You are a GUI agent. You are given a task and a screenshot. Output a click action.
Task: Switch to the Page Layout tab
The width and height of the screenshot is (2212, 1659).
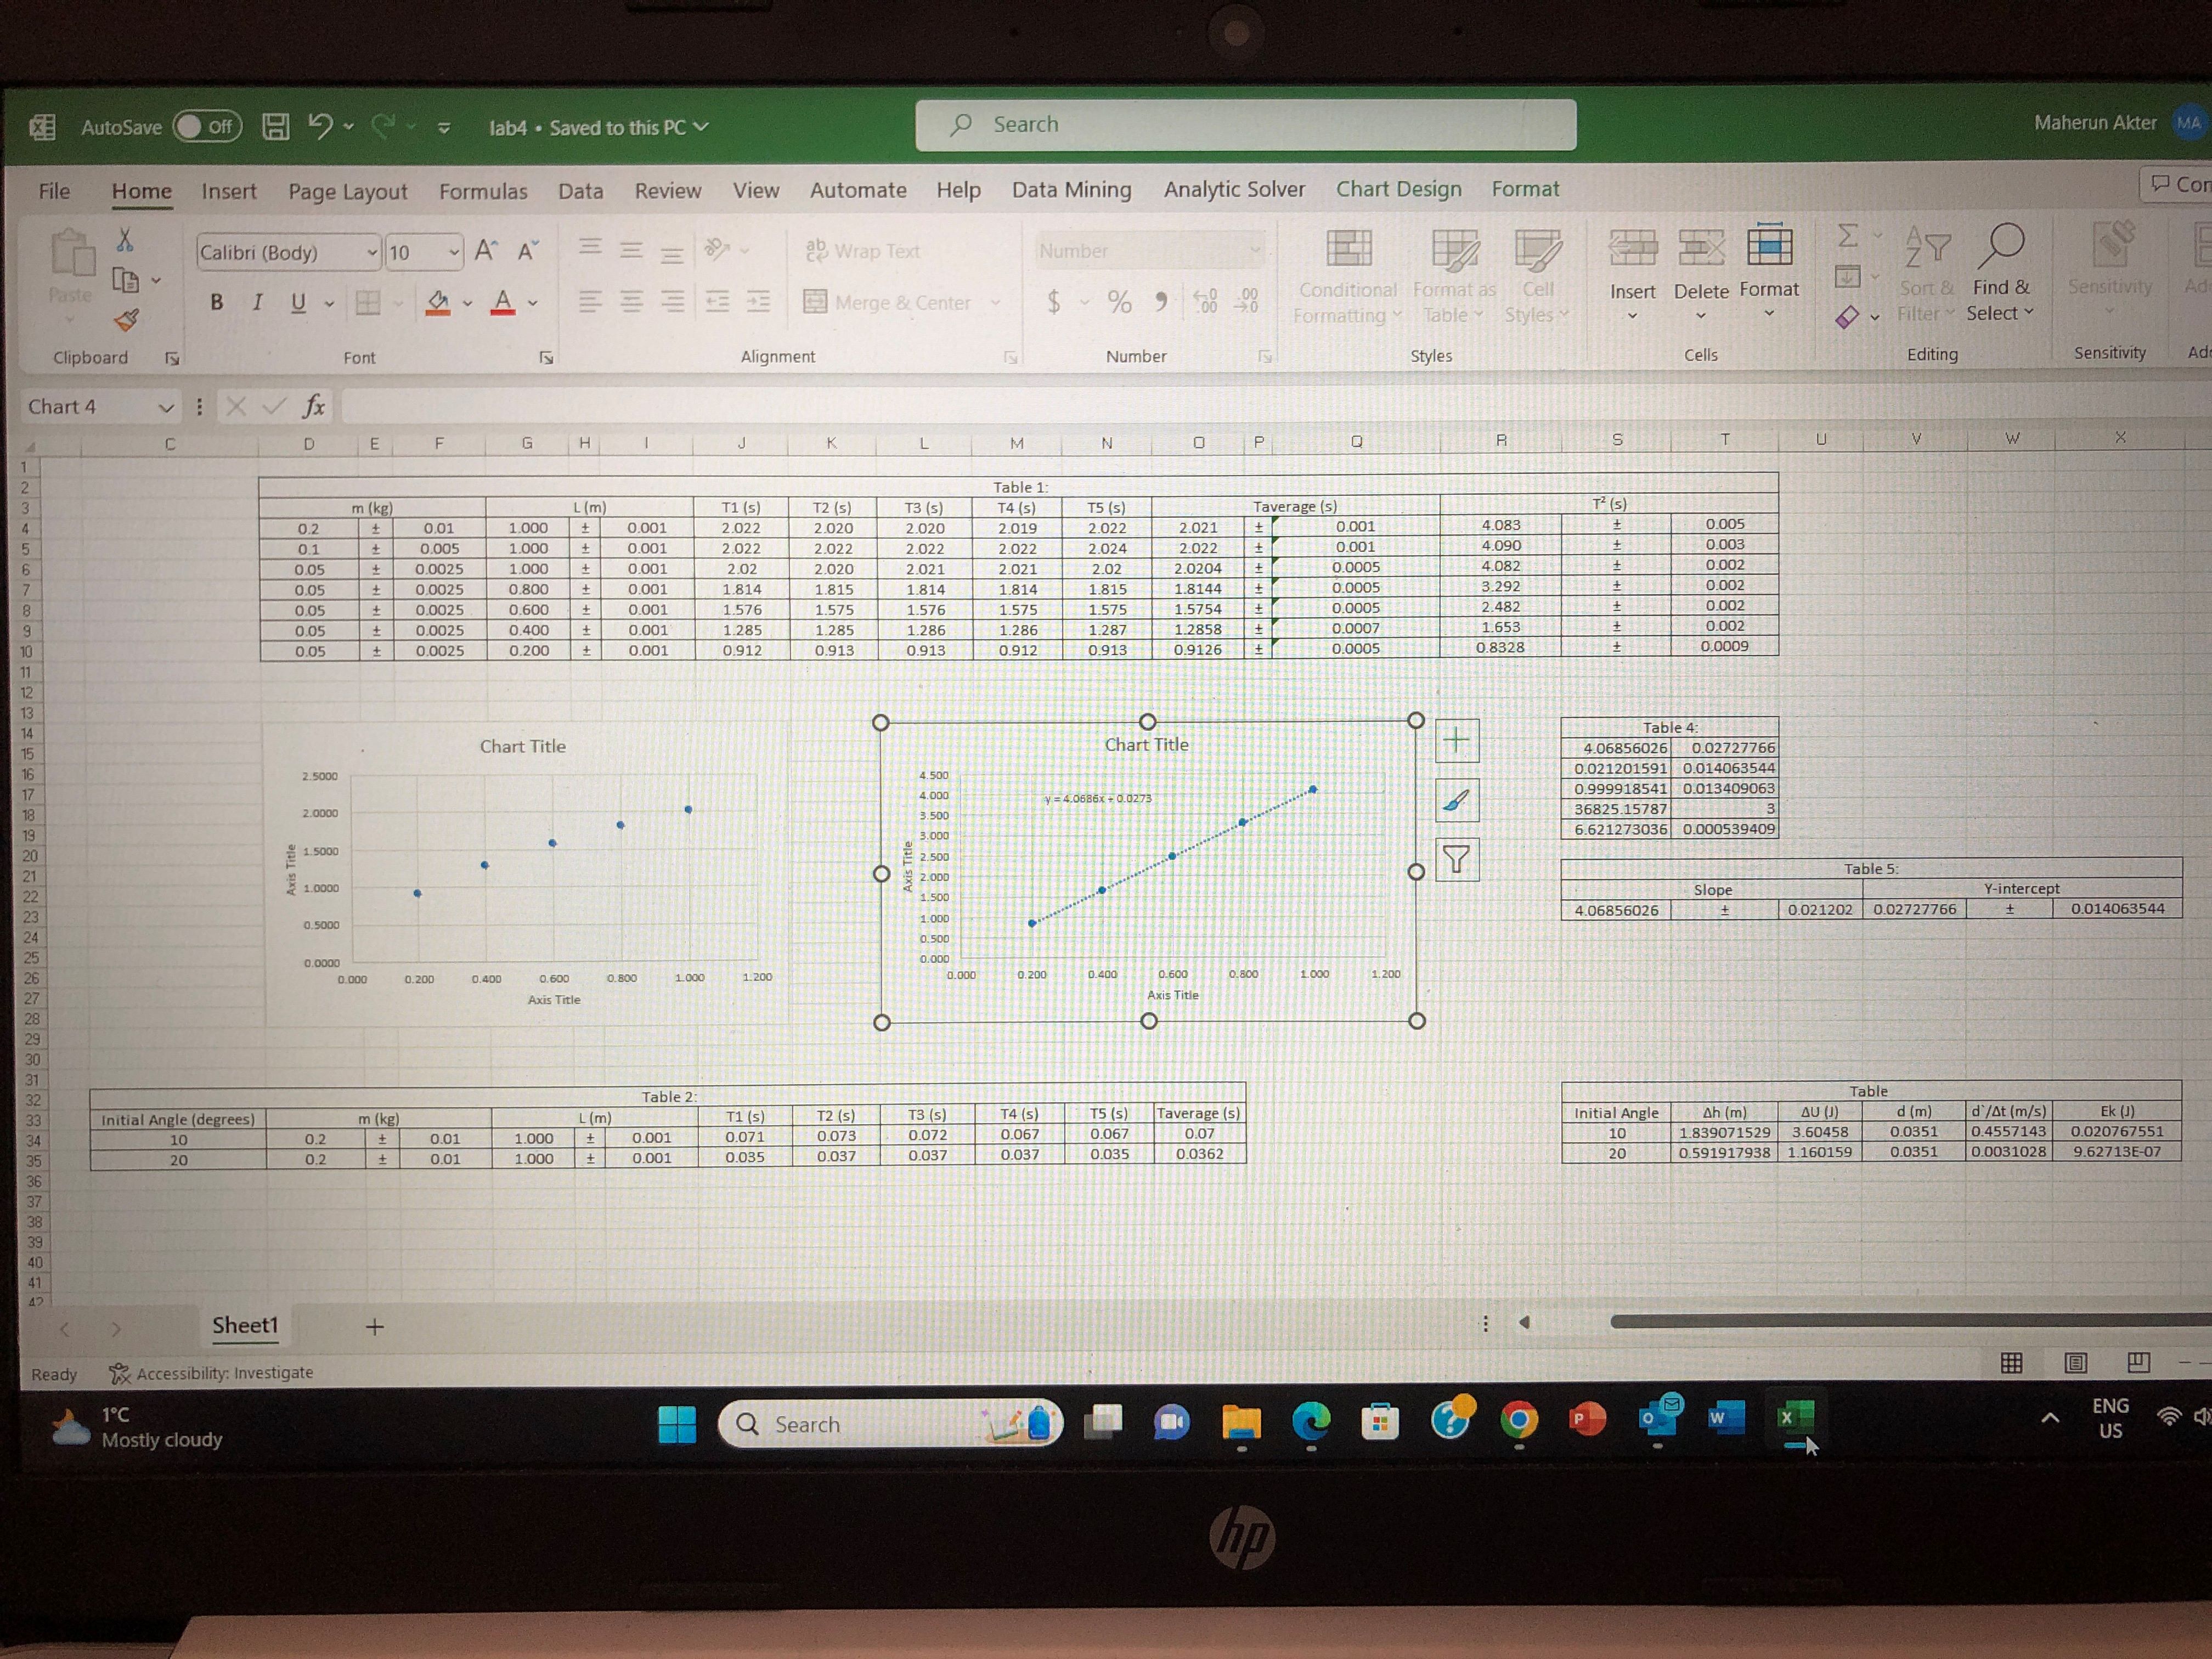tap(347, 191)
